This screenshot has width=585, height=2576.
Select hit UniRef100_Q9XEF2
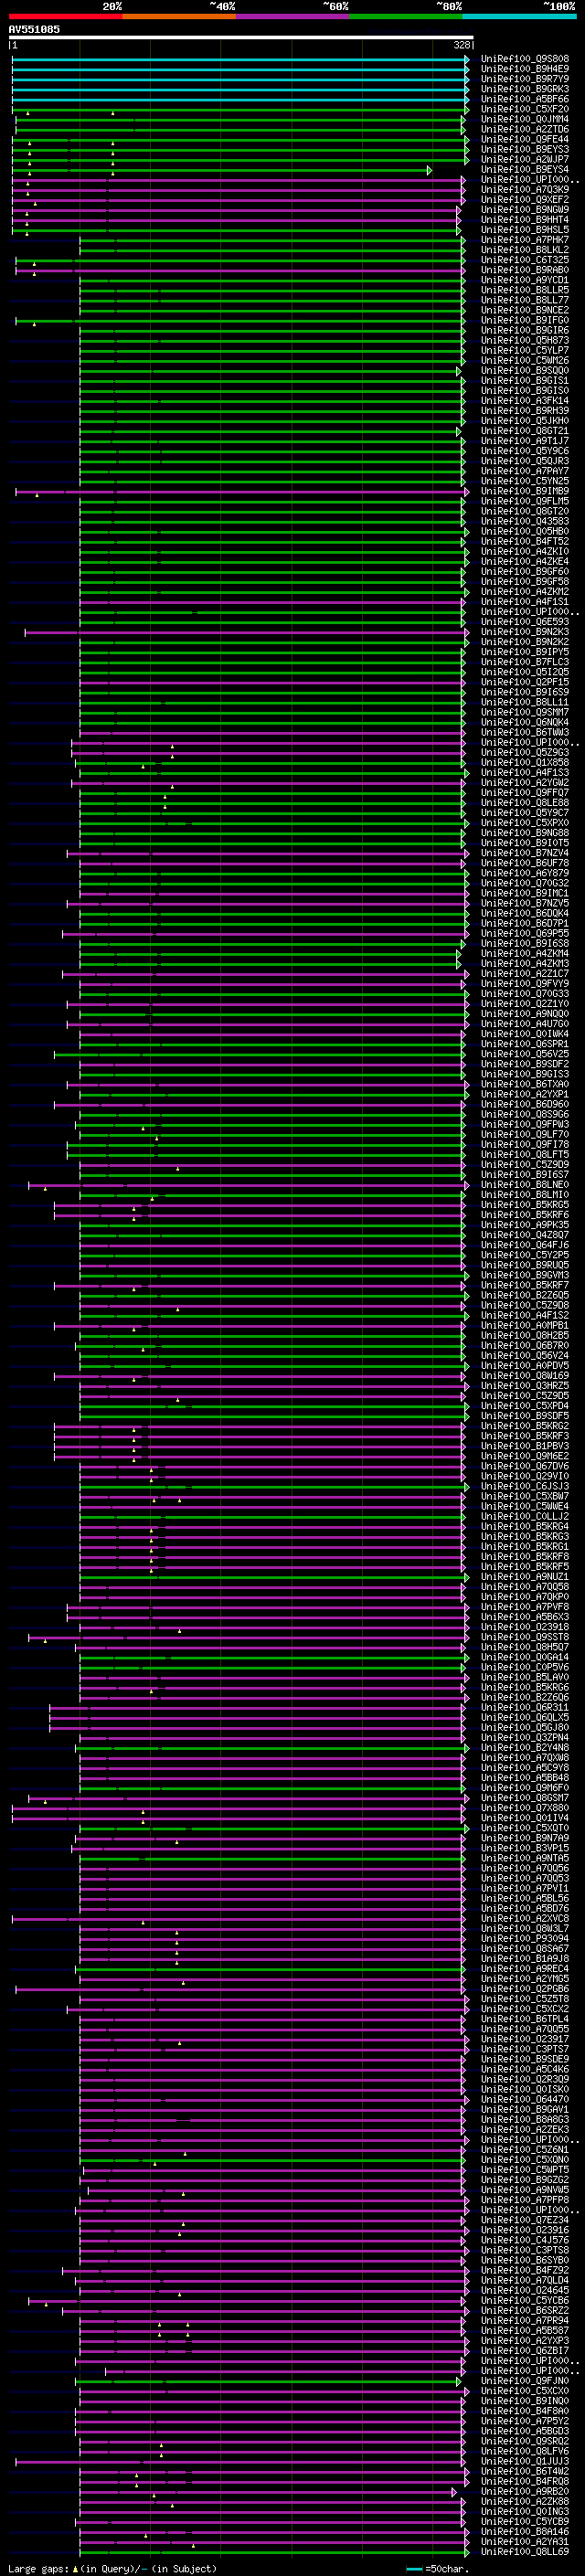[525, 200]
